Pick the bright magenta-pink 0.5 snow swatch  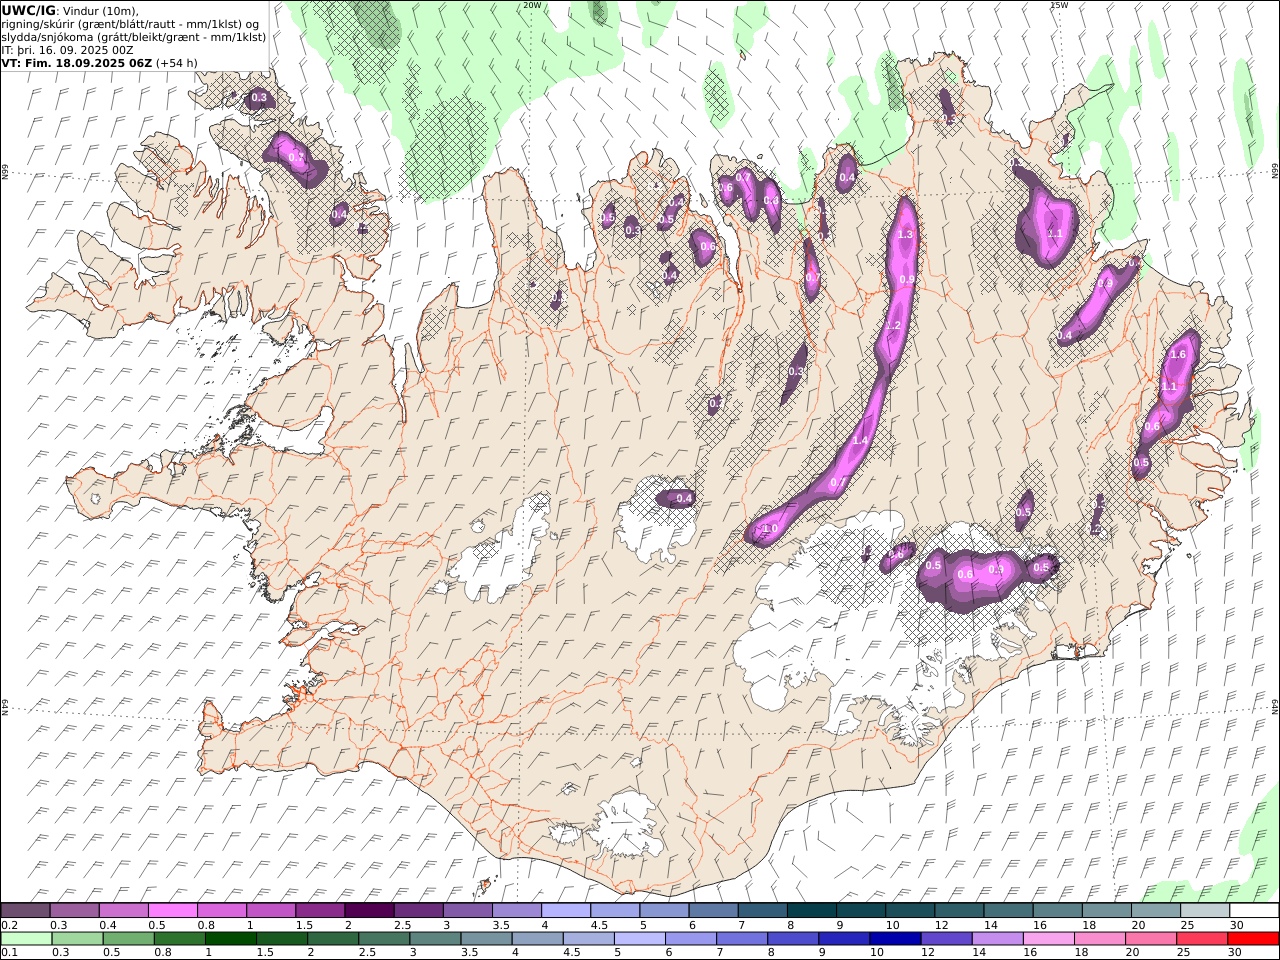[x=172, y=910]
